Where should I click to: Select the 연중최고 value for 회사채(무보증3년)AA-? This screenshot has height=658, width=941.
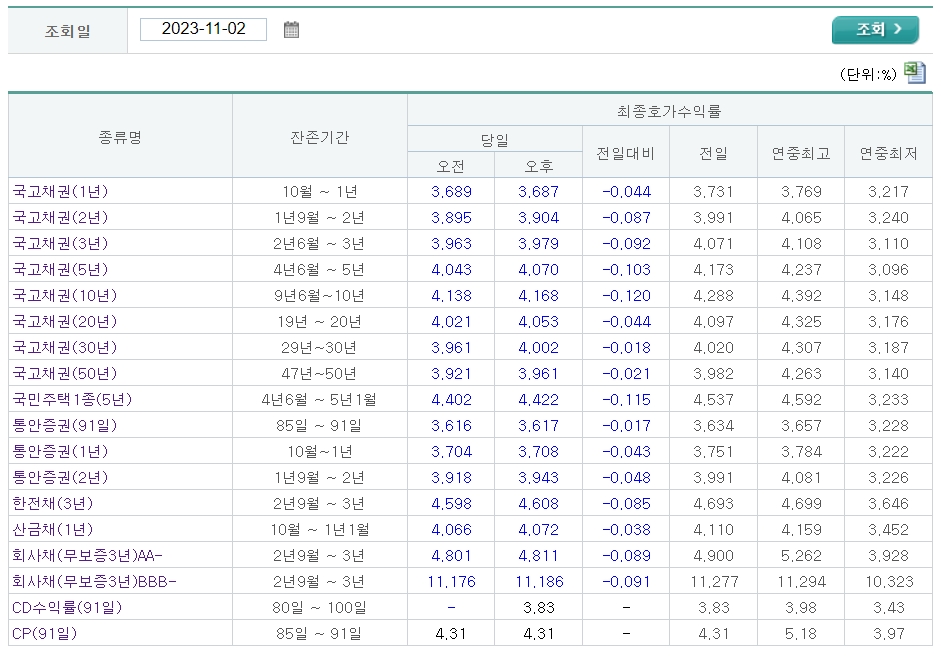800,555
